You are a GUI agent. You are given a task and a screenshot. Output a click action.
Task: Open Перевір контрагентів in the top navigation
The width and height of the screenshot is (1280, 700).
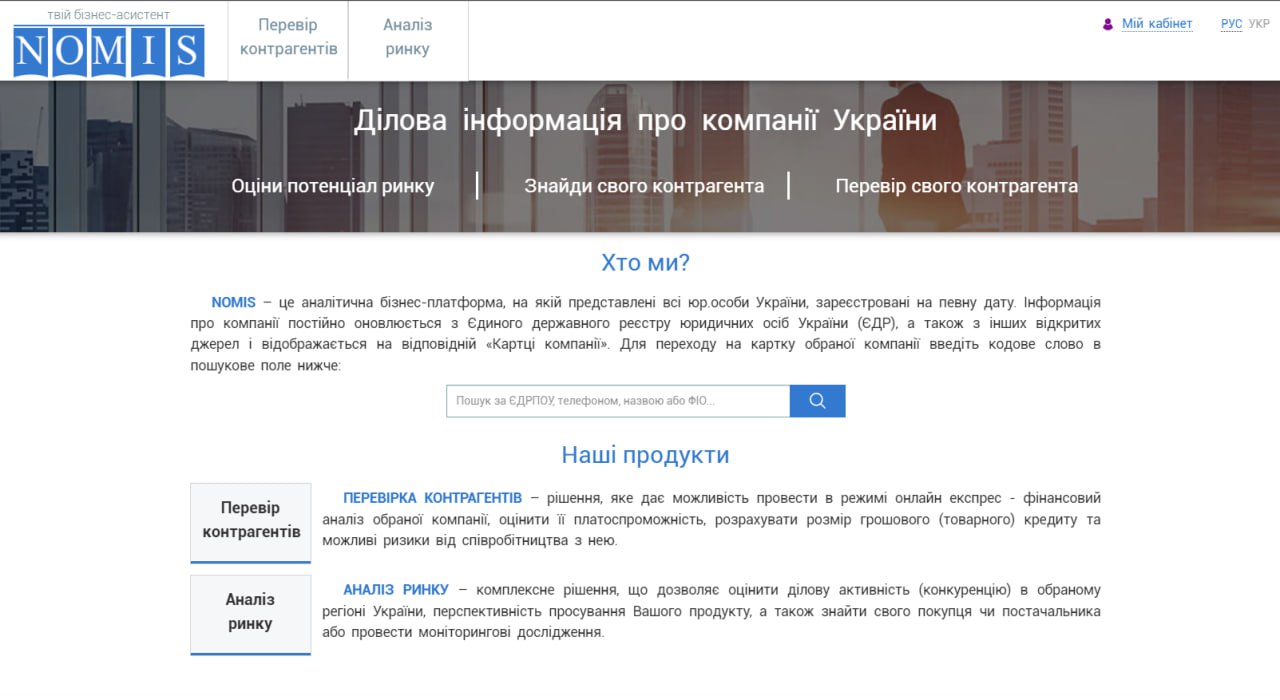pyautogui.click(x=288, y=37)
